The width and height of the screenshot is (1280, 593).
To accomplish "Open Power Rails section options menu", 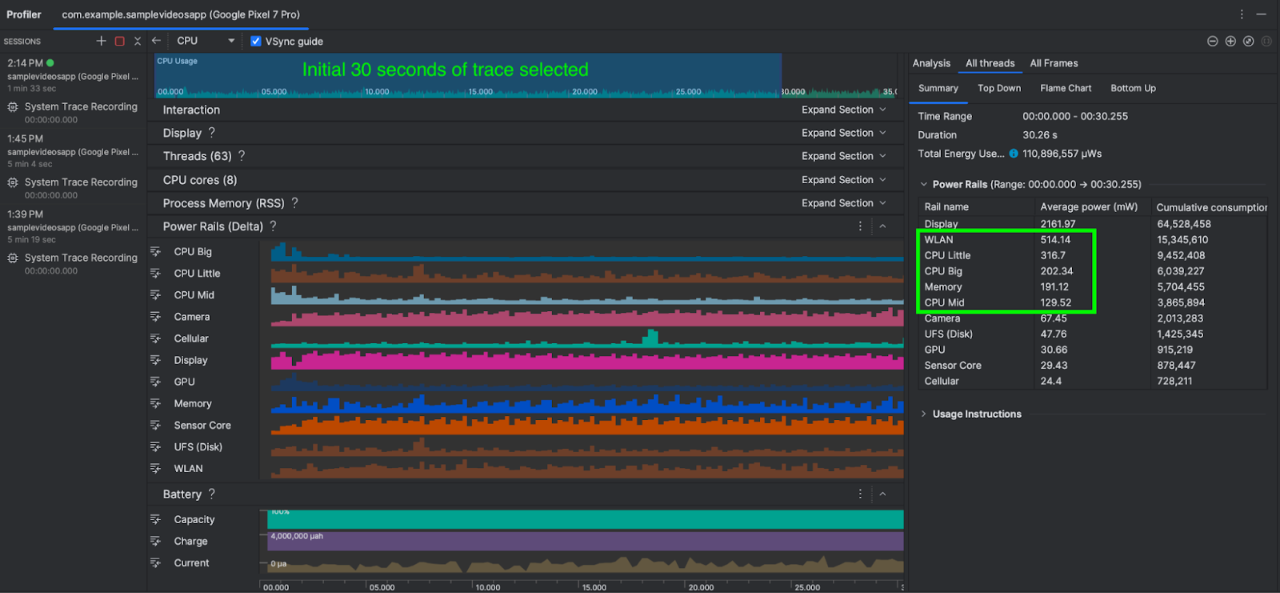I will pos(860,227).
